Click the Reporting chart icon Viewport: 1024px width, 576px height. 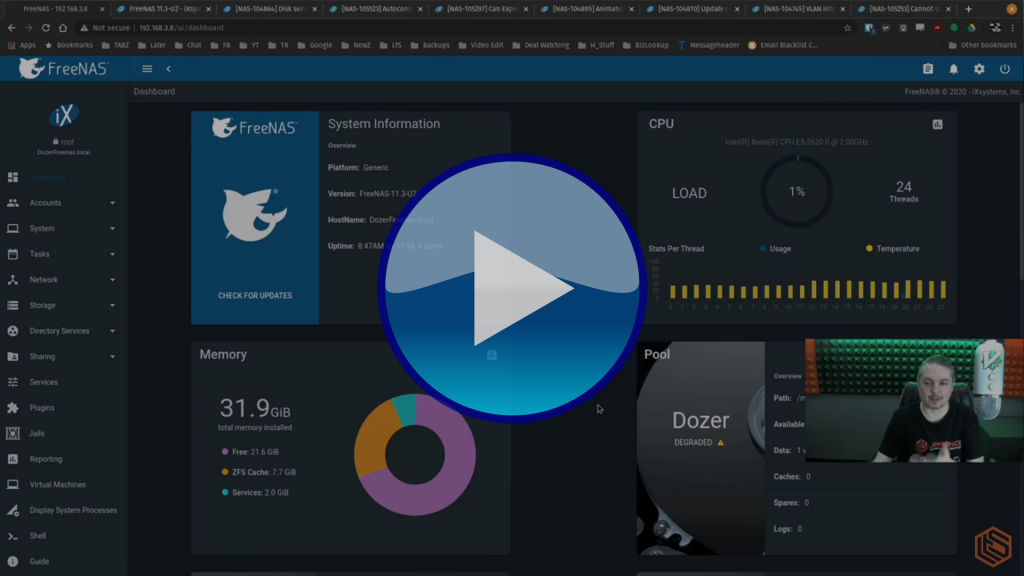tap(13, 459)
